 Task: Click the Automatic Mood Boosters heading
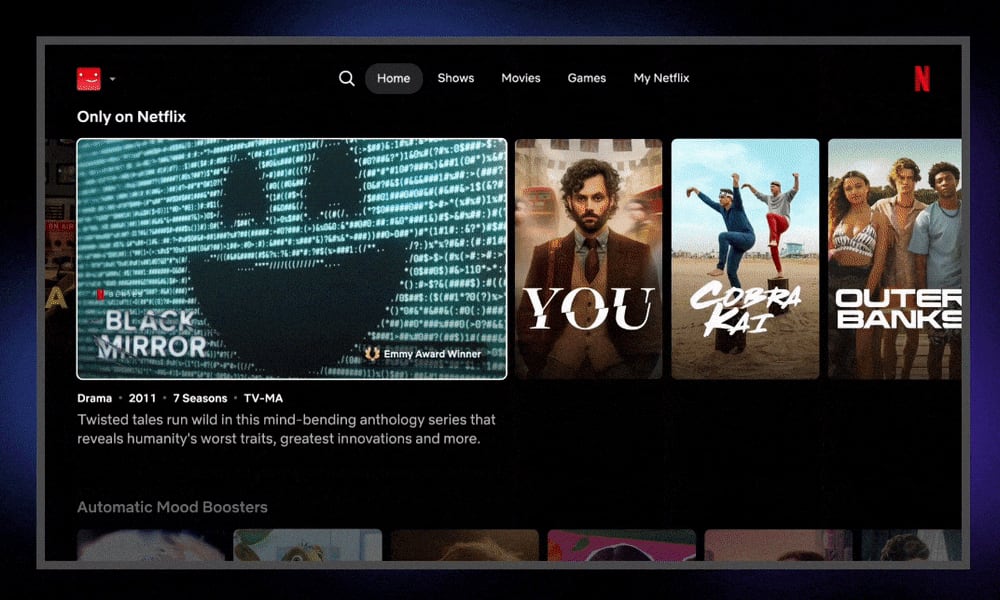[172, 507]
